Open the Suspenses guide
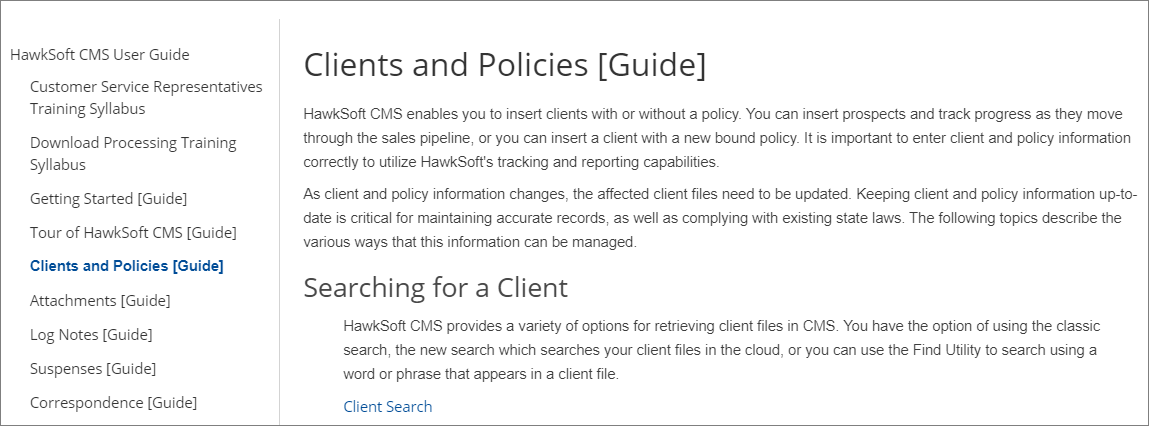The width and height of the screenshot is (1149, 426). pyautogui.click(x=93, y=368)
